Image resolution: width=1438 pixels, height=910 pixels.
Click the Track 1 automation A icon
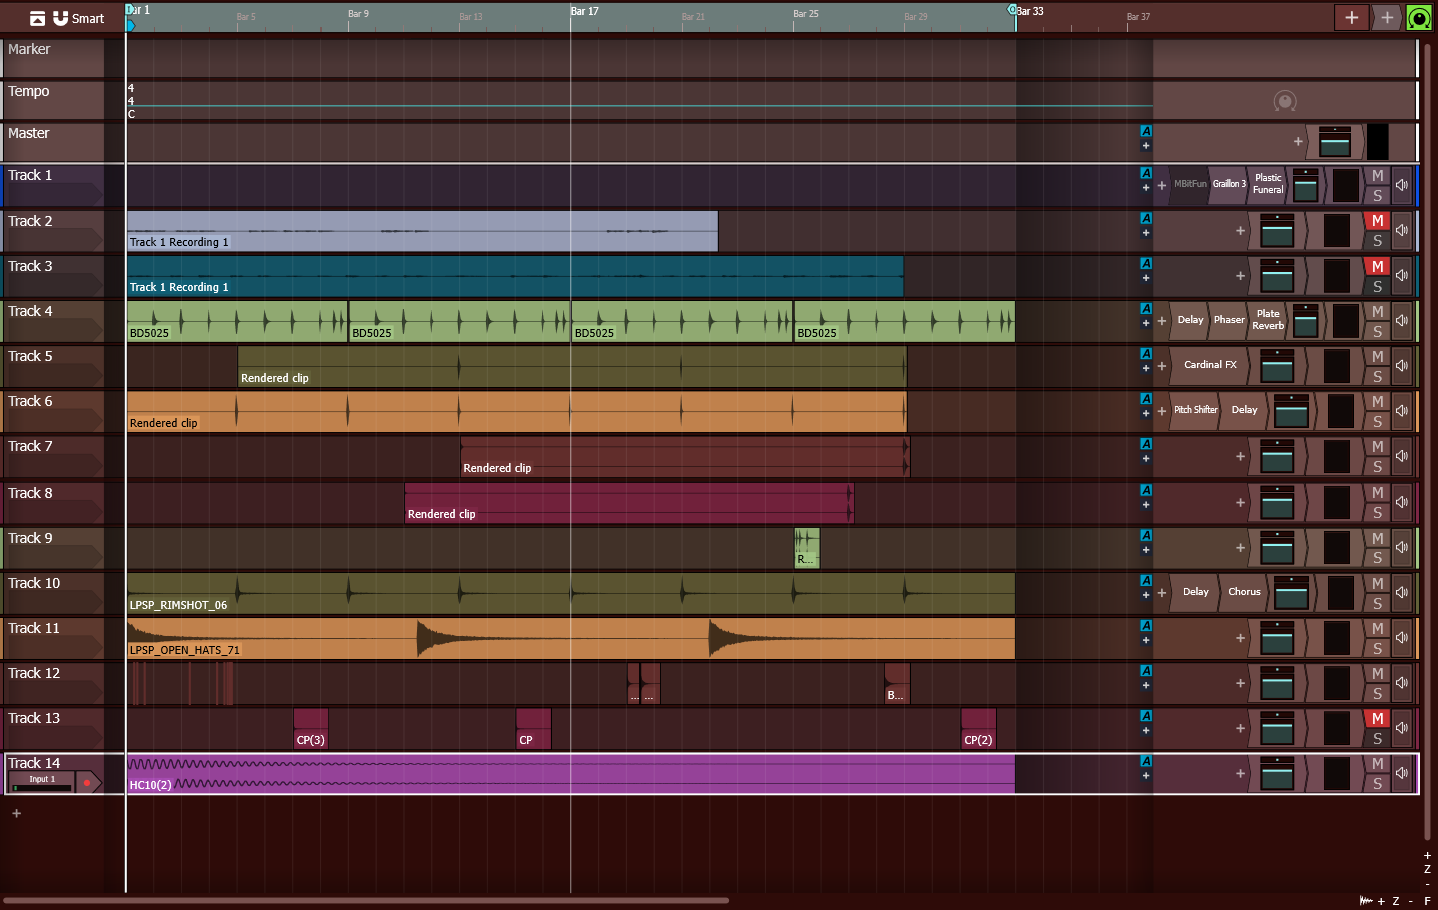(1146, 173)
